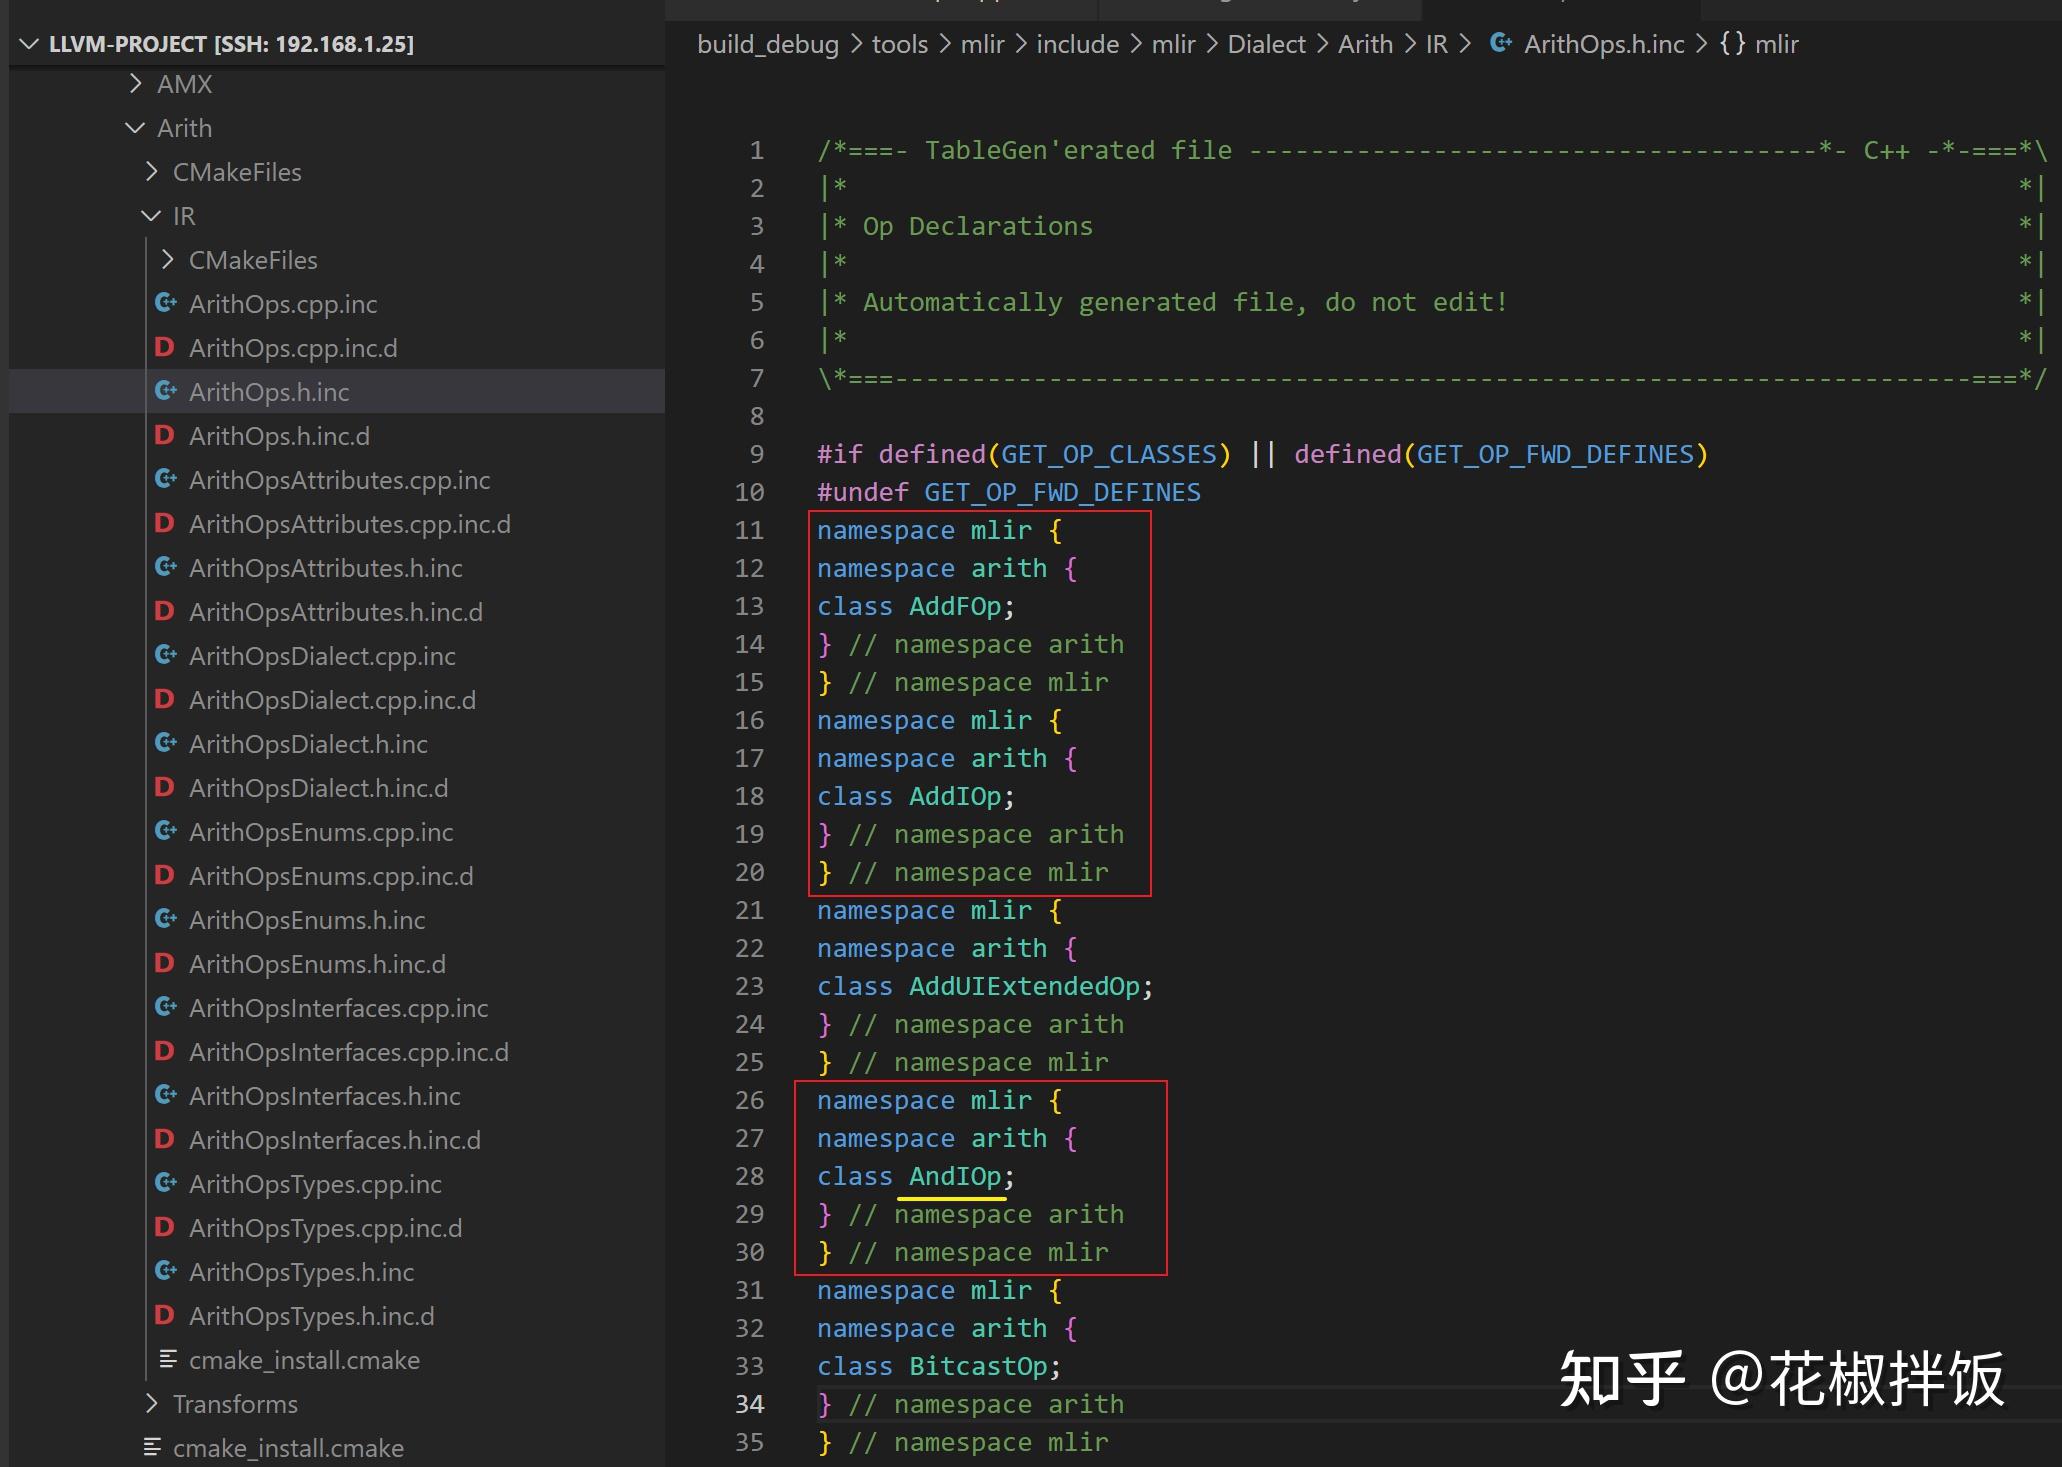Click the C++ file icon in the breadcrumb
The image size is (2062, 1467).
coord(1501,43)
